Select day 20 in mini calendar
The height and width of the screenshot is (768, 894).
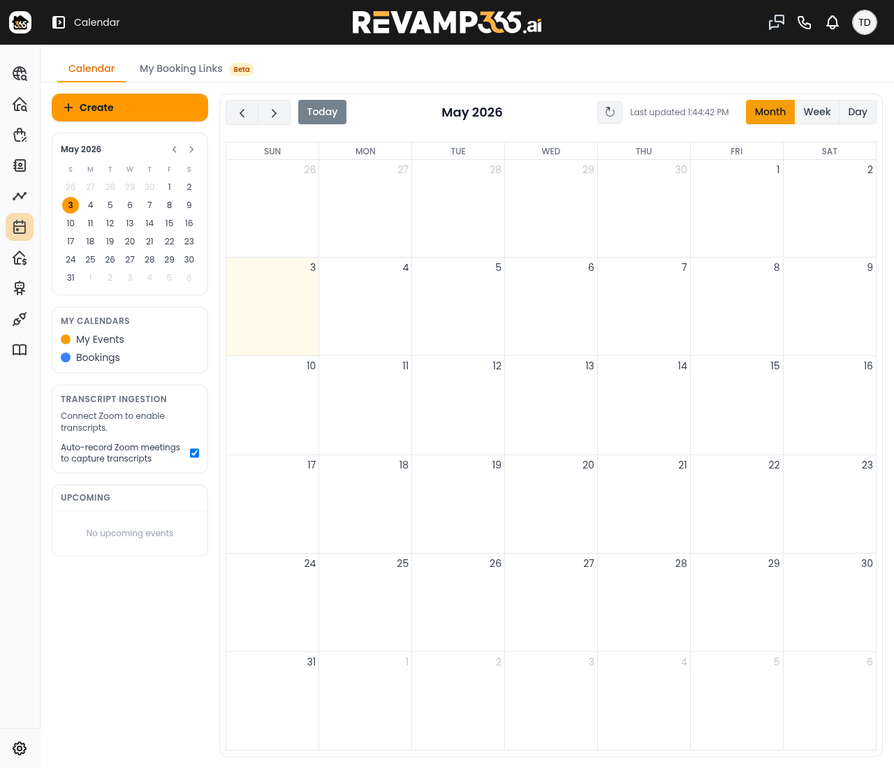click(x=130, y=241)
